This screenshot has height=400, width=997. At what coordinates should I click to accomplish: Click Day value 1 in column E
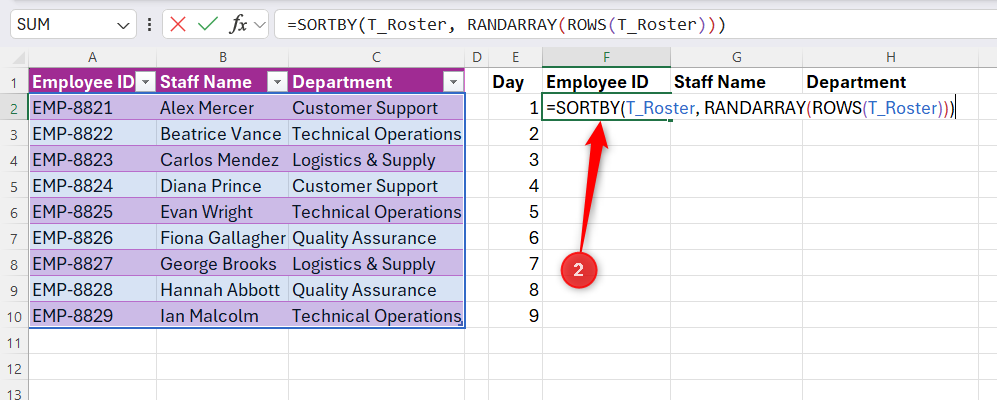click(x=516, y=108)
